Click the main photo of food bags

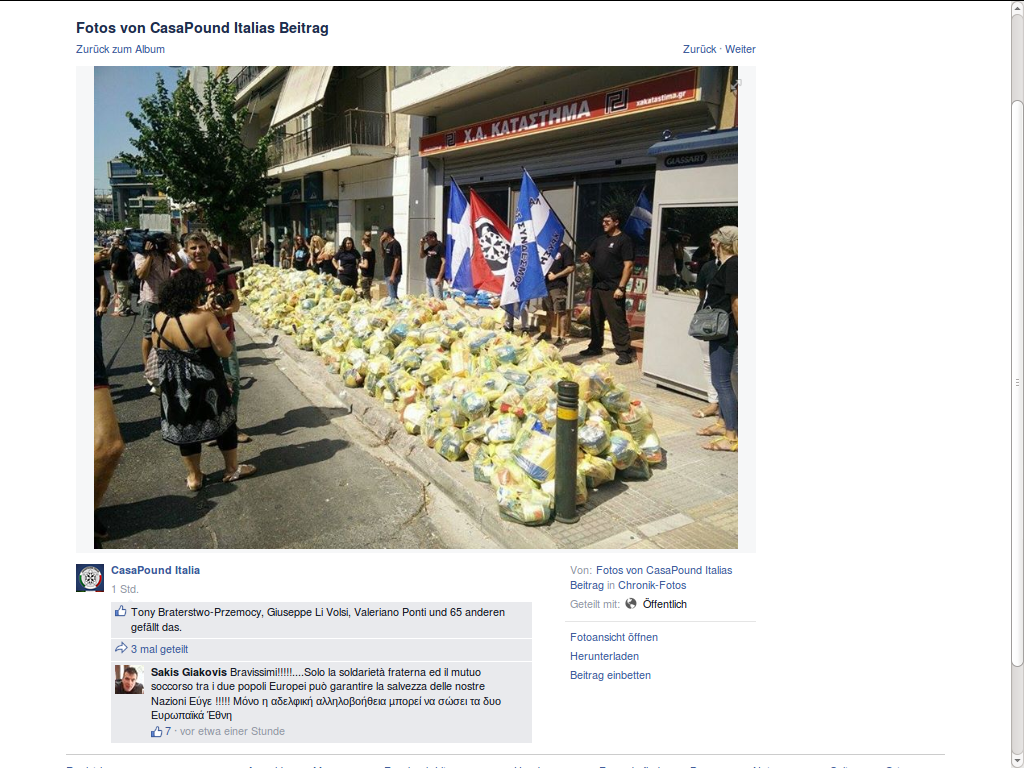point(416,308)
